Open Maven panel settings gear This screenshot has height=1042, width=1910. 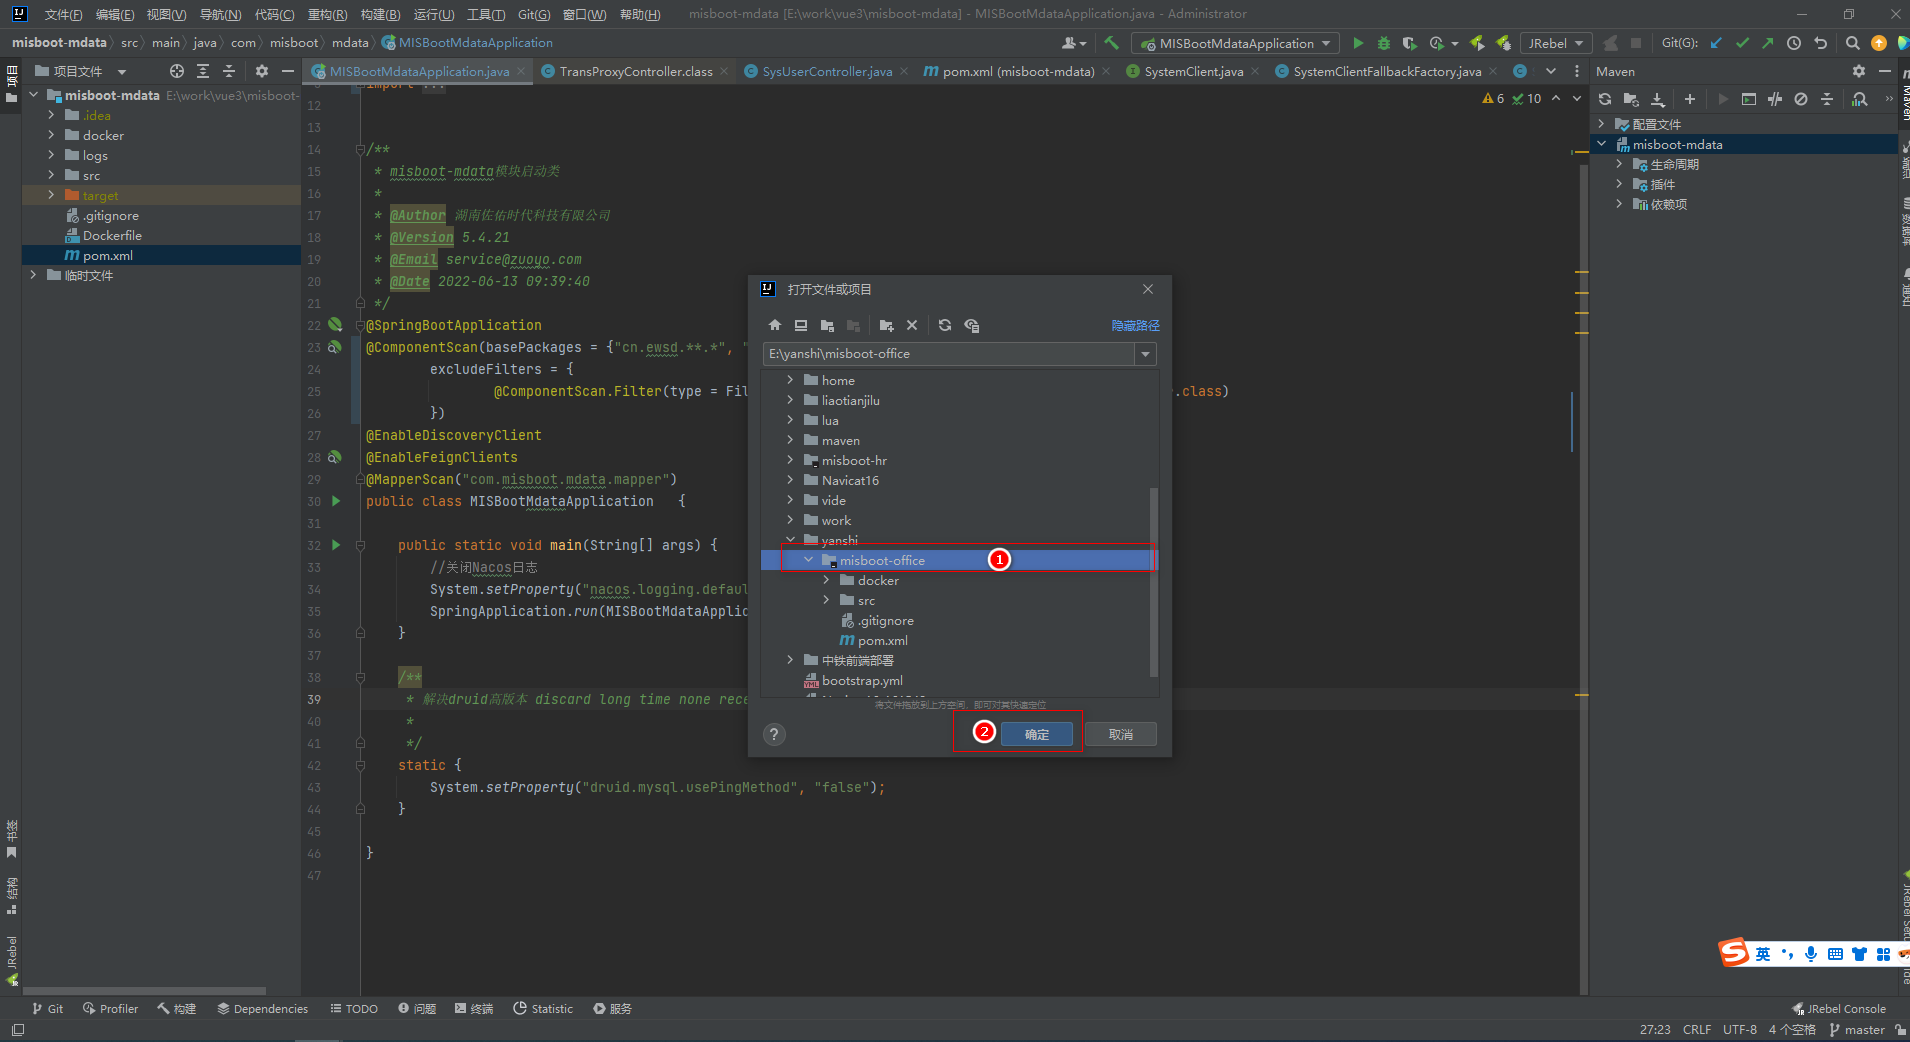coord(1859,71)
